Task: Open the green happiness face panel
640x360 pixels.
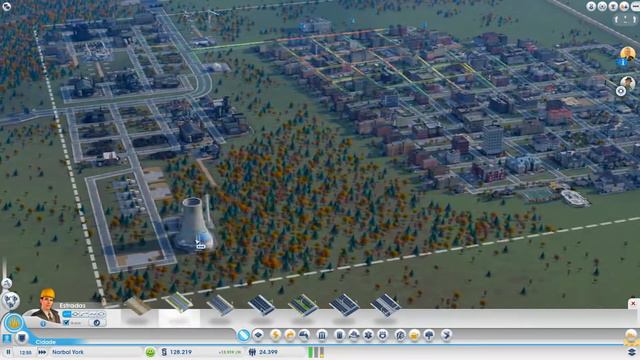Action: coord(150,352)
